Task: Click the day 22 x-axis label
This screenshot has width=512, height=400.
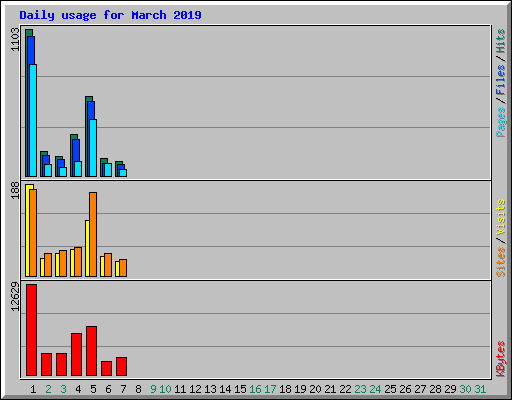Action: [345, 389]
